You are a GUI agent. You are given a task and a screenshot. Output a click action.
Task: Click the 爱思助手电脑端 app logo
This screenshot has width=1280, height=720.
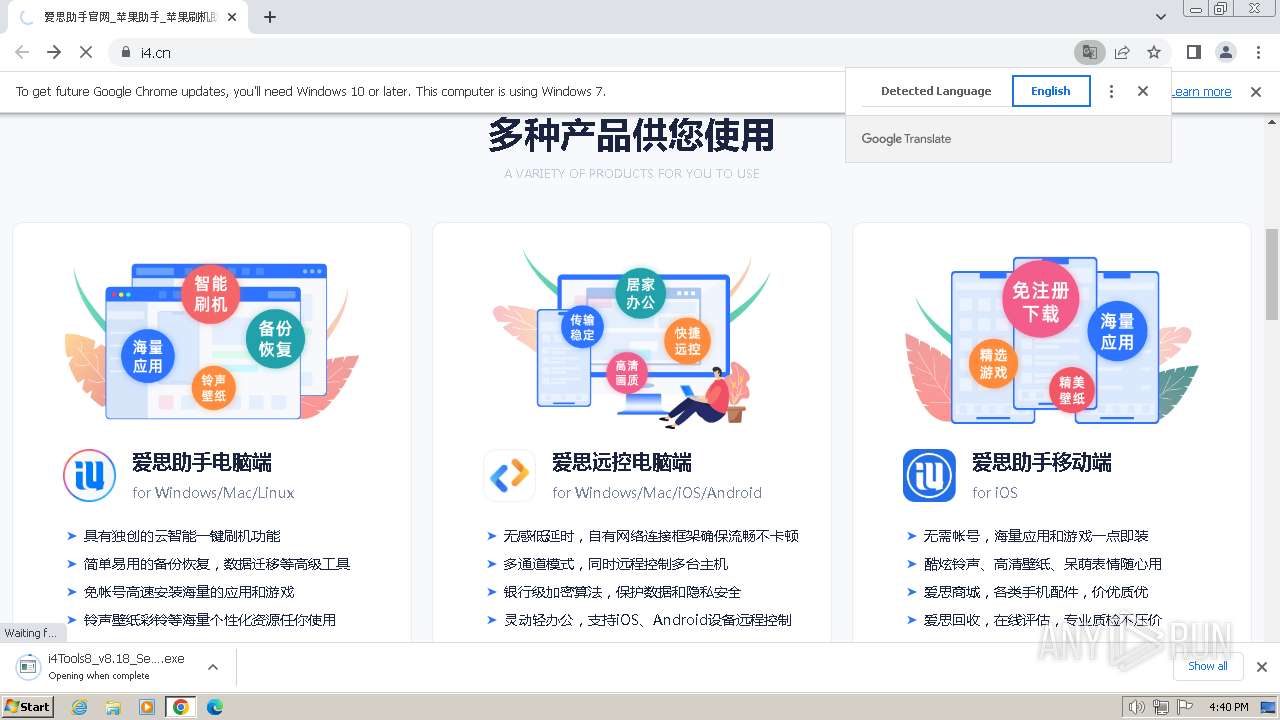pos(90,475)
